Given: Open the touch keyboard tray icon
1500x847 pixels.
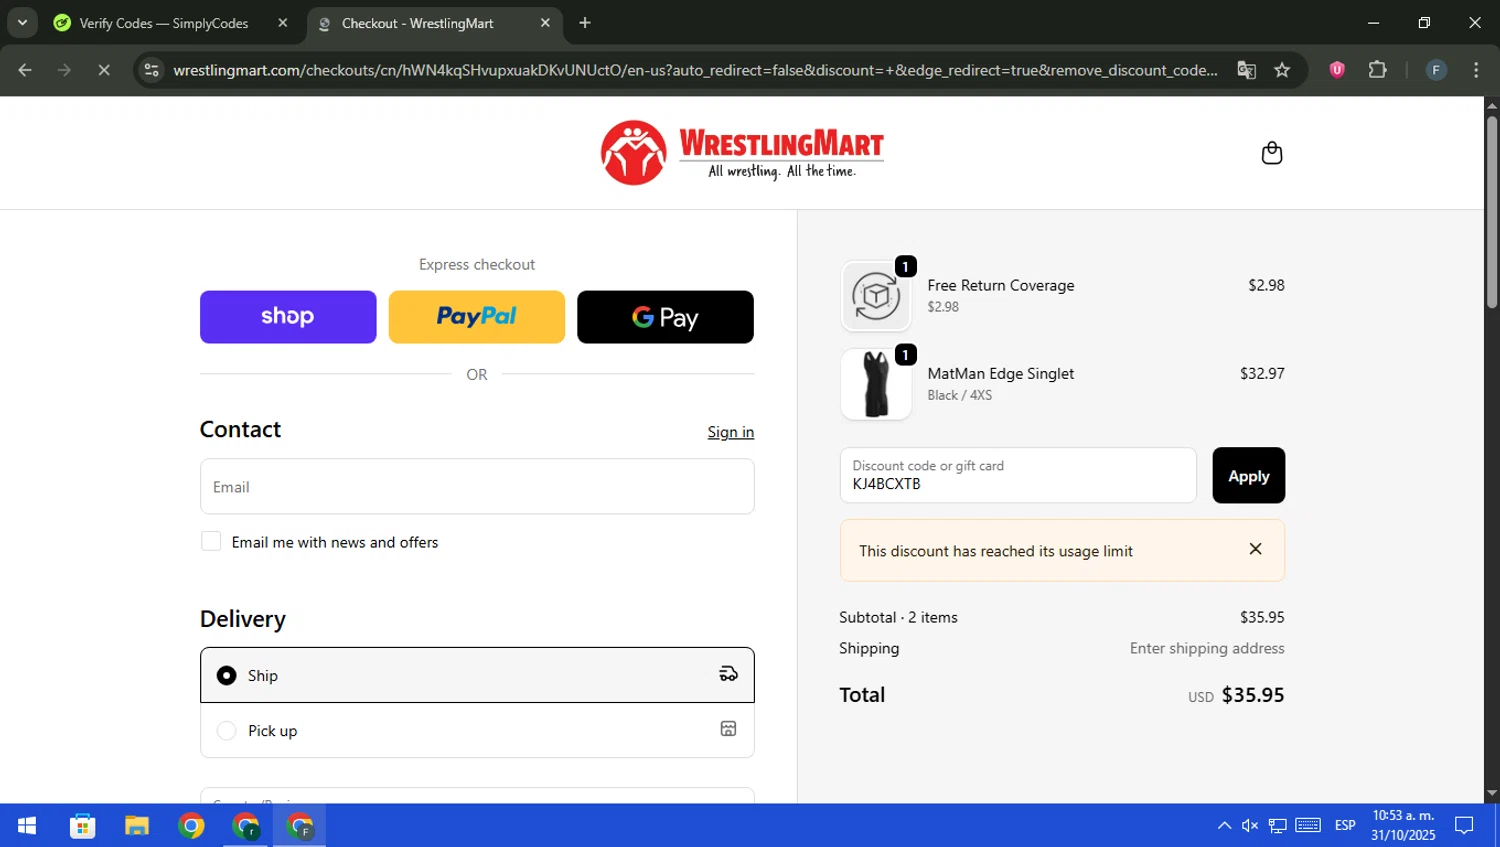Looking at the screenshot, I should click(1308, 826).
